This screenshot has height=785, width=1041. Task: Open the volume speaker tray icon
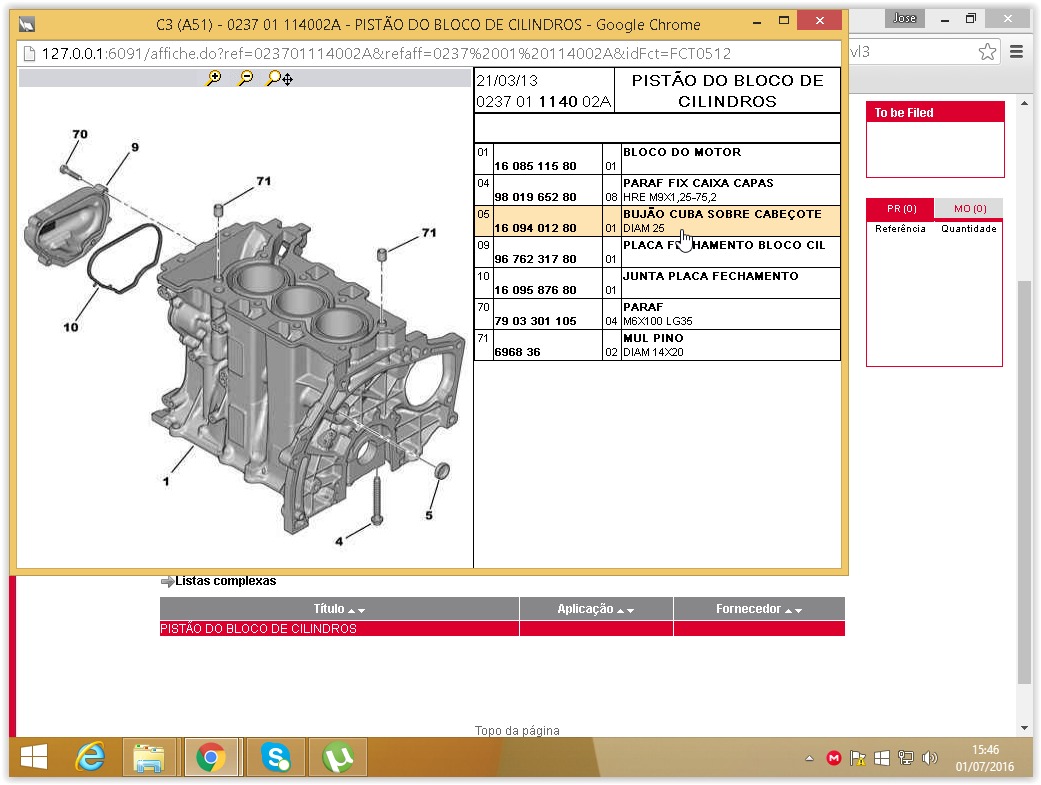pyautogui.click(x=930, y=758)
